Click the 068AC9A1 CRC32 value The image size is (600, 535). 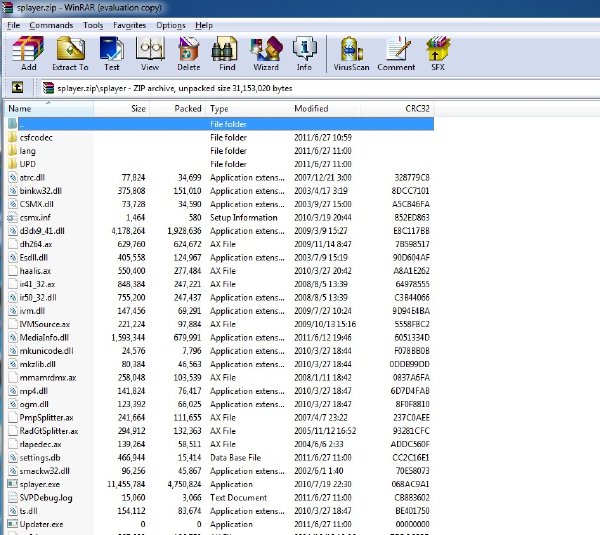[410, 484]
